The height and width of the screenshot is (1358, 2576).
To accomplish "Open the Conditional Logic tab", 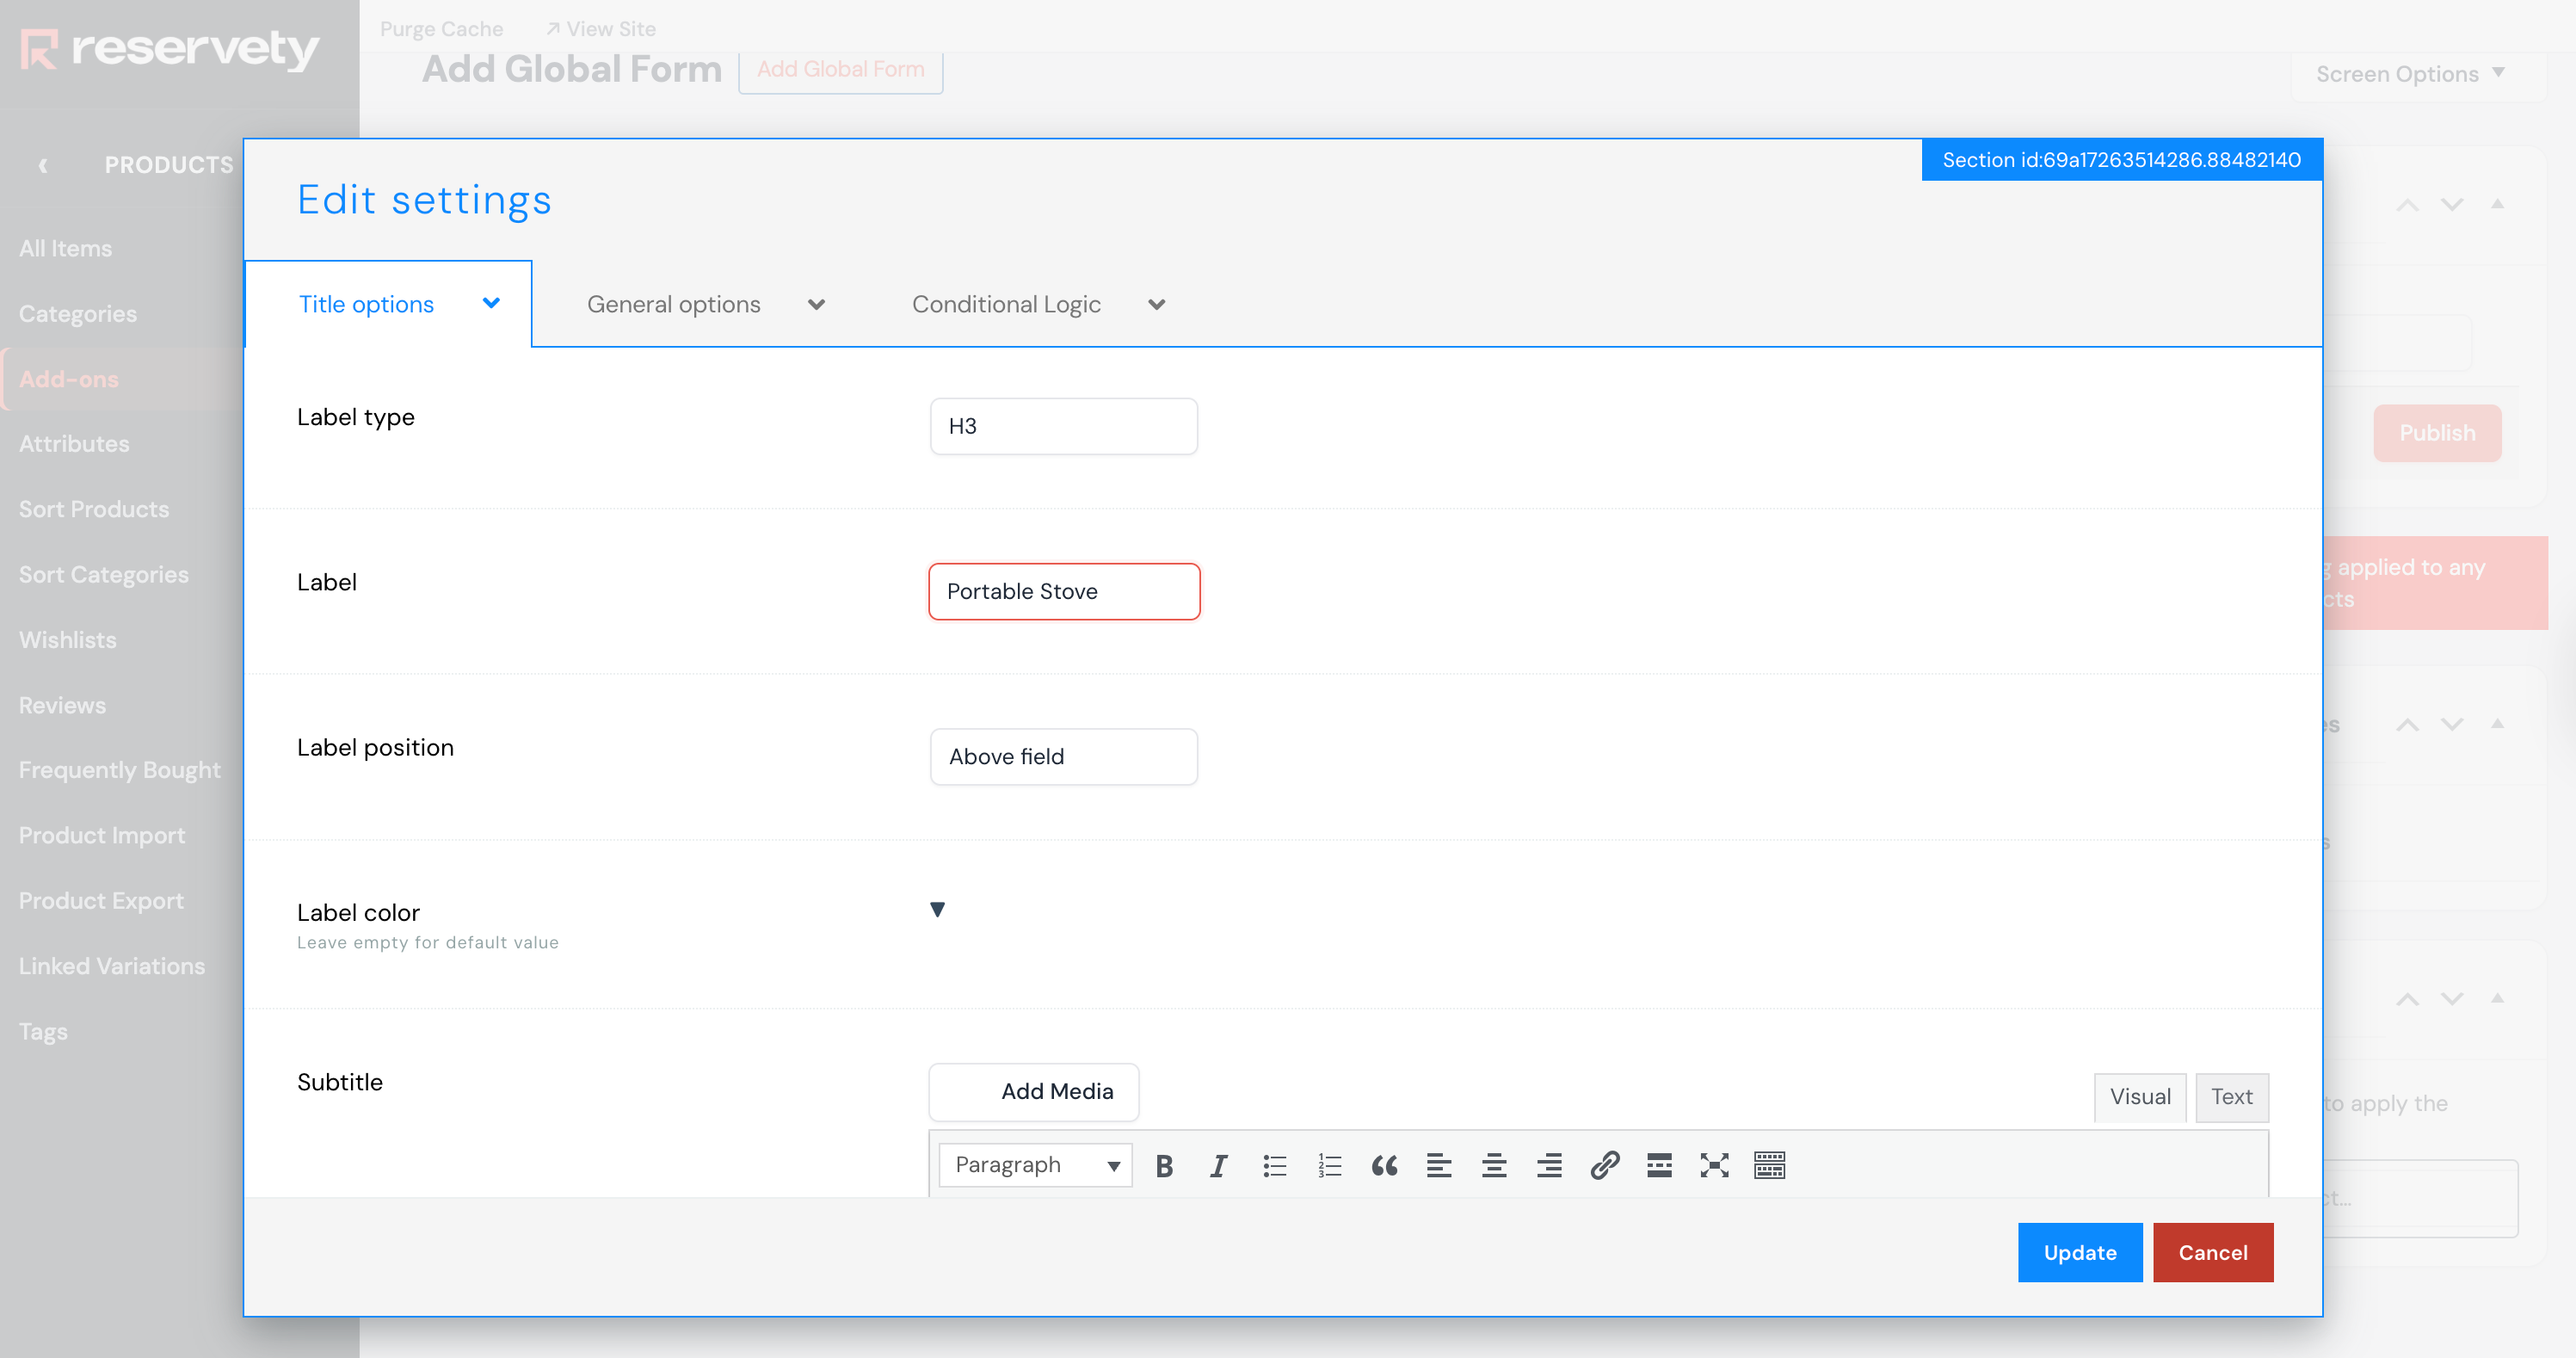I will 1037,305.
